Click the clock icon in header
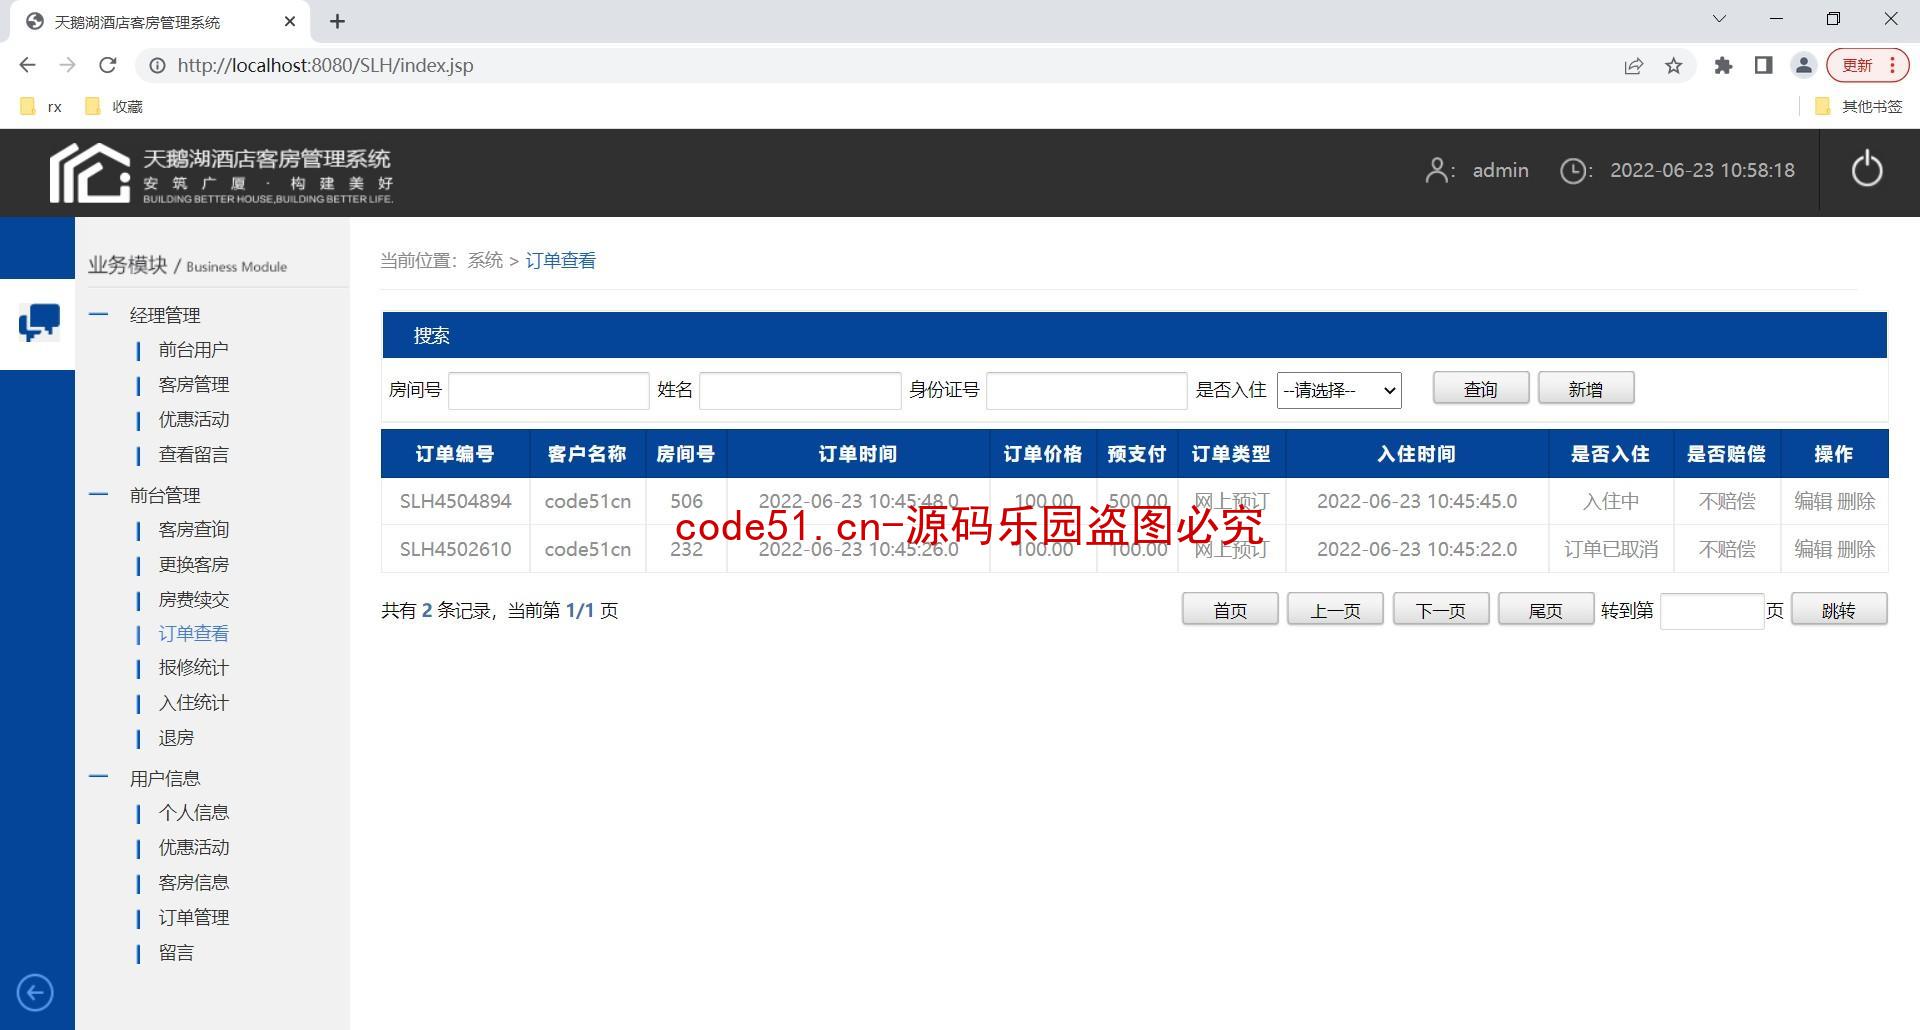Viewport: 1920px width, 1030px height. tap(1574, 171)
